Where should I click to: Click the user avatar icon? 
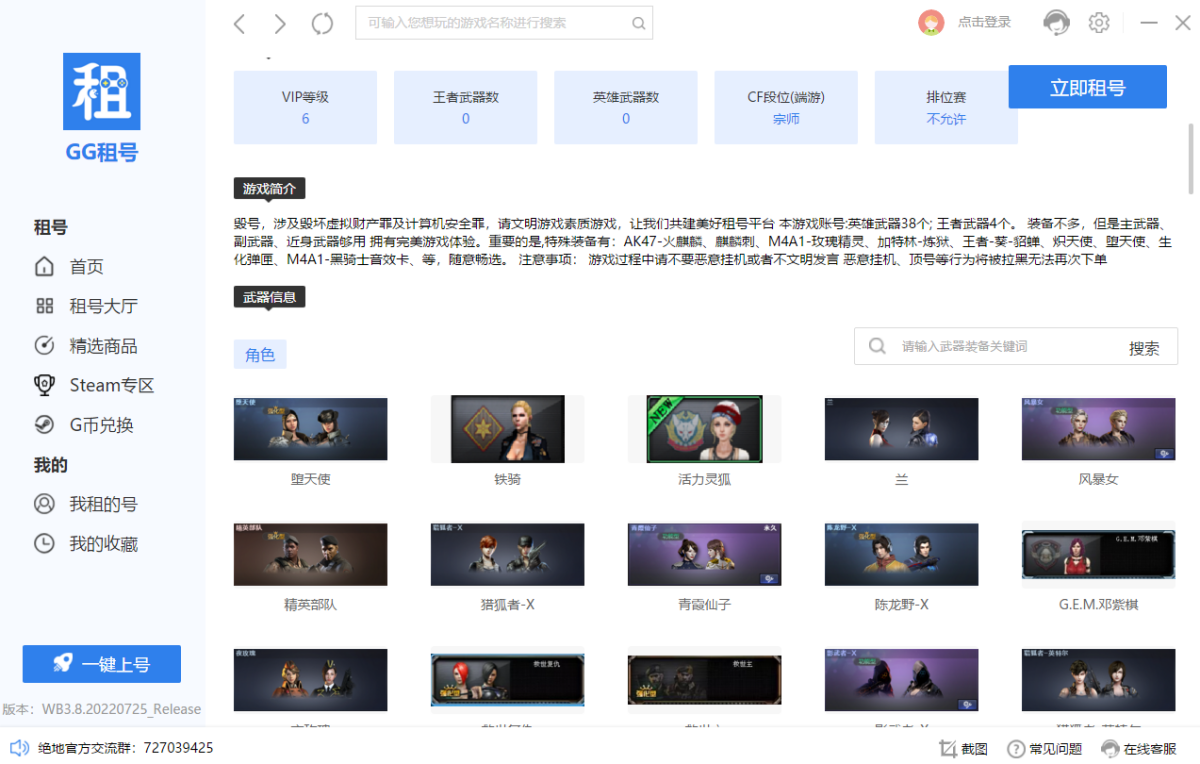pos(931,22)
